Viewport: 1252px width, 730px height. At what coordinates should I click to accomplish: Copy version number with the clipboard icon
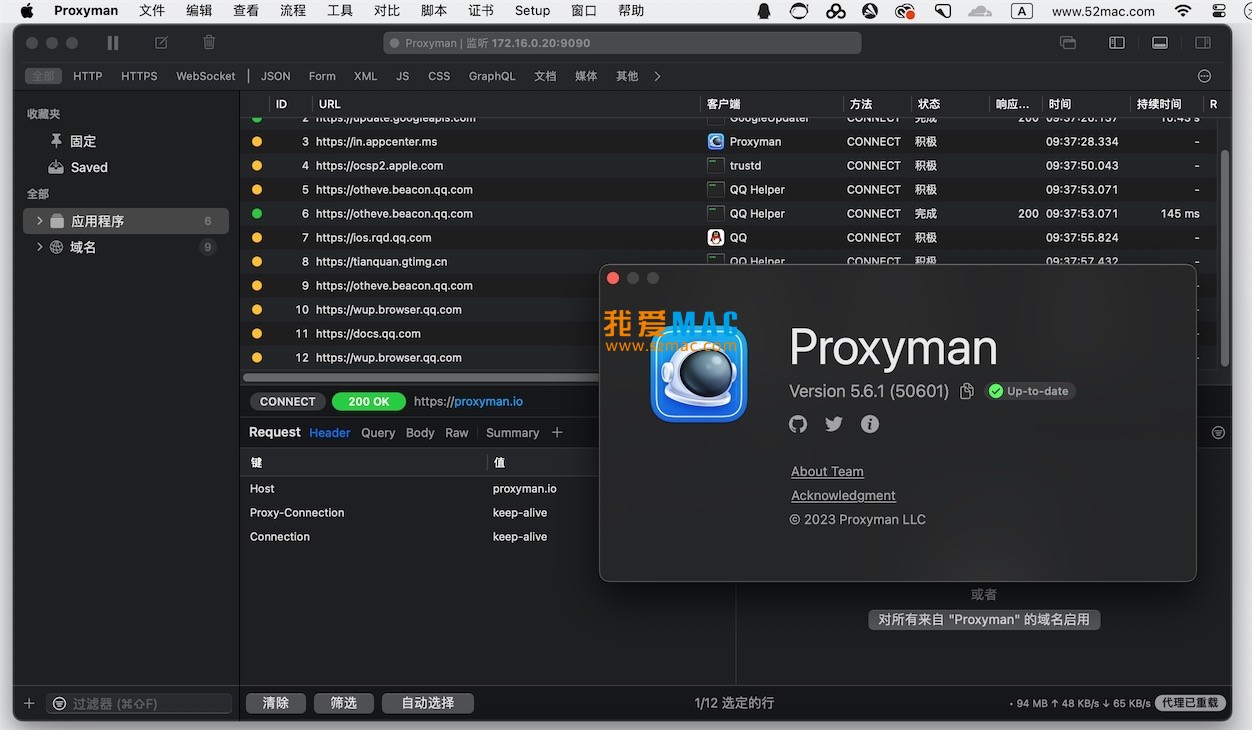coord(967,391)
